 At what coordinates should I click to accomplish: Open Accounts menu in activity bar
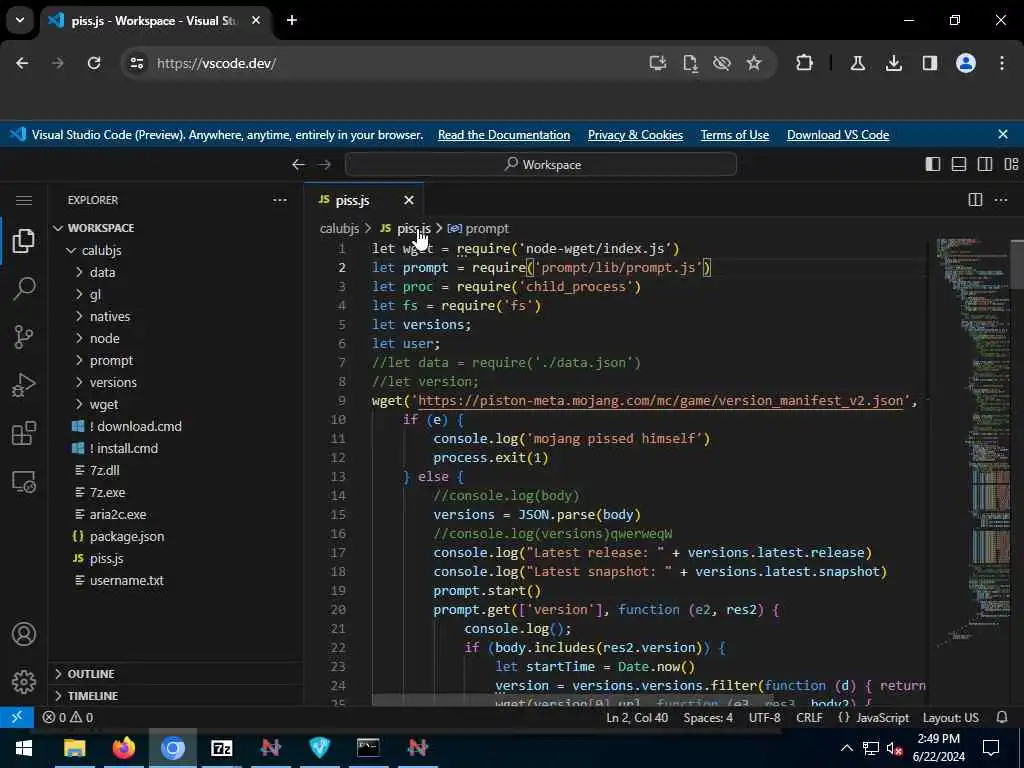(24, 634)
